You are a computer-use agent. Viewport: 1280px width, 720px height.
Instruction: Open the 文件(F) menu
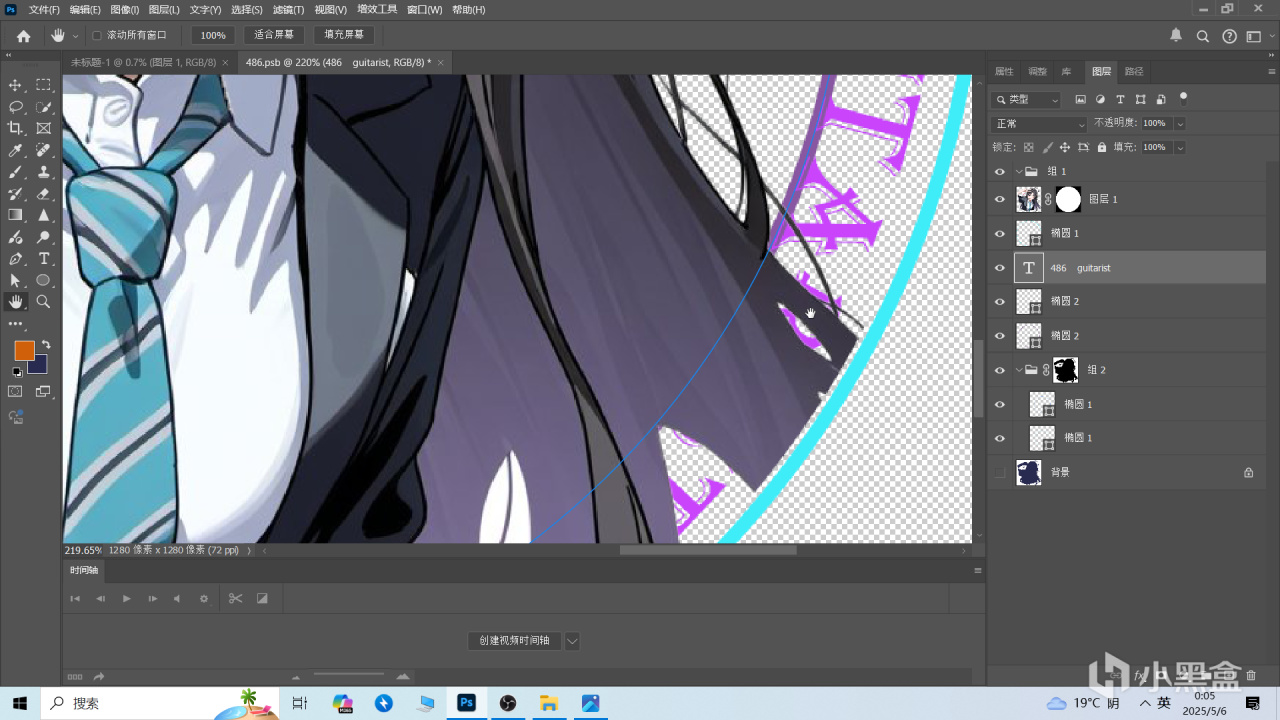click(44, 9)
